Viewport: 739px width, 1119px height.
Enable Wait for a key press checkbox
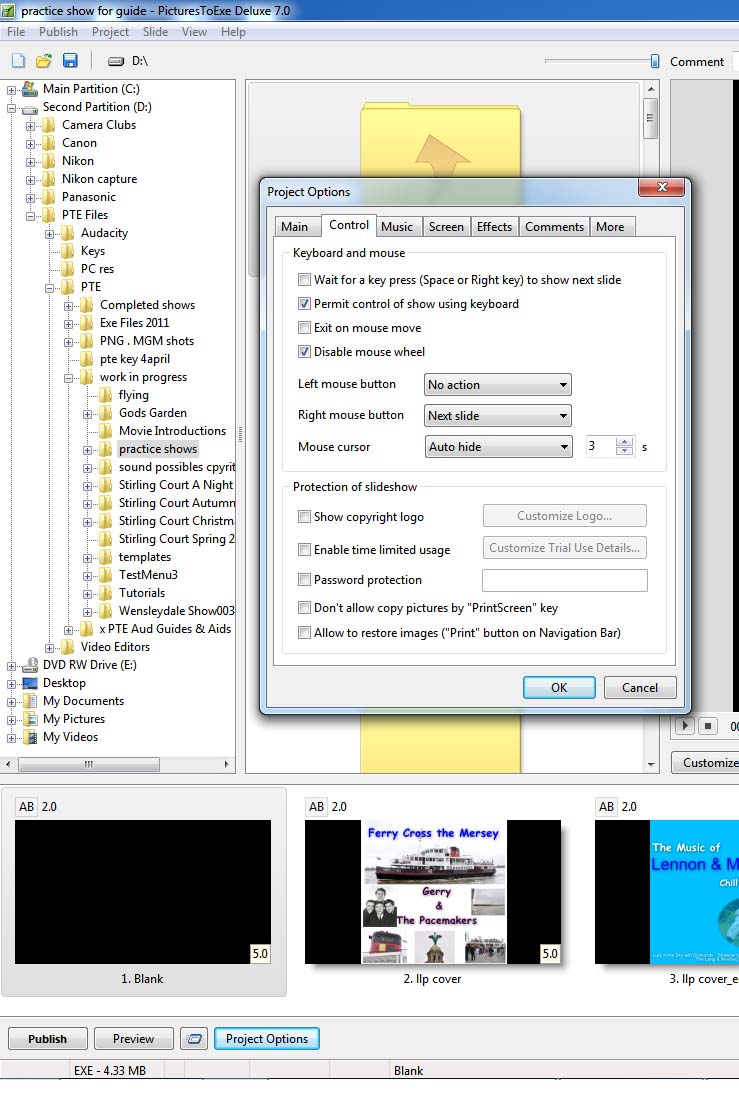tap(305, 280)
